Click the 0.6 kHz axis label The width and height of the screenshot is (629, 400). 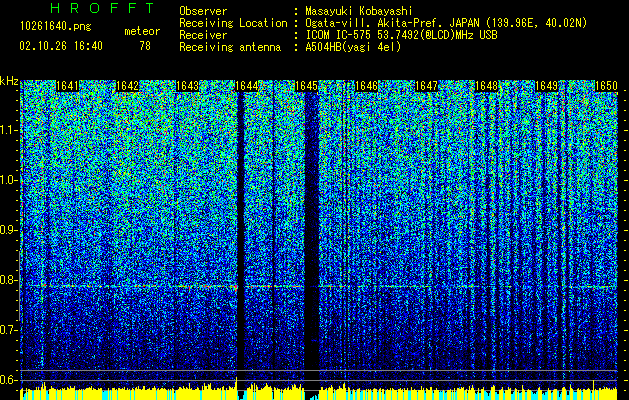[8, 380]
